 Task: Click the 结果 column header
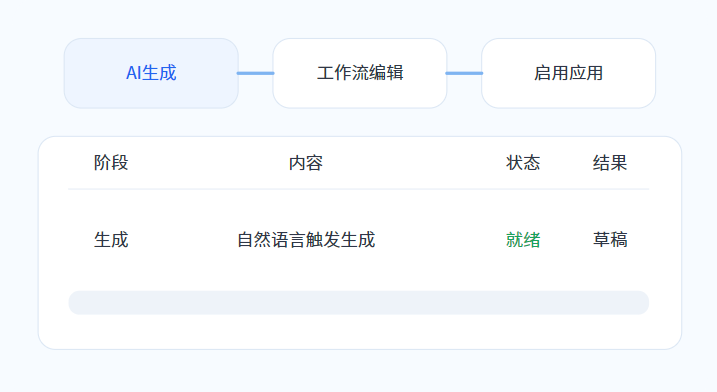(x=610, y=163)
